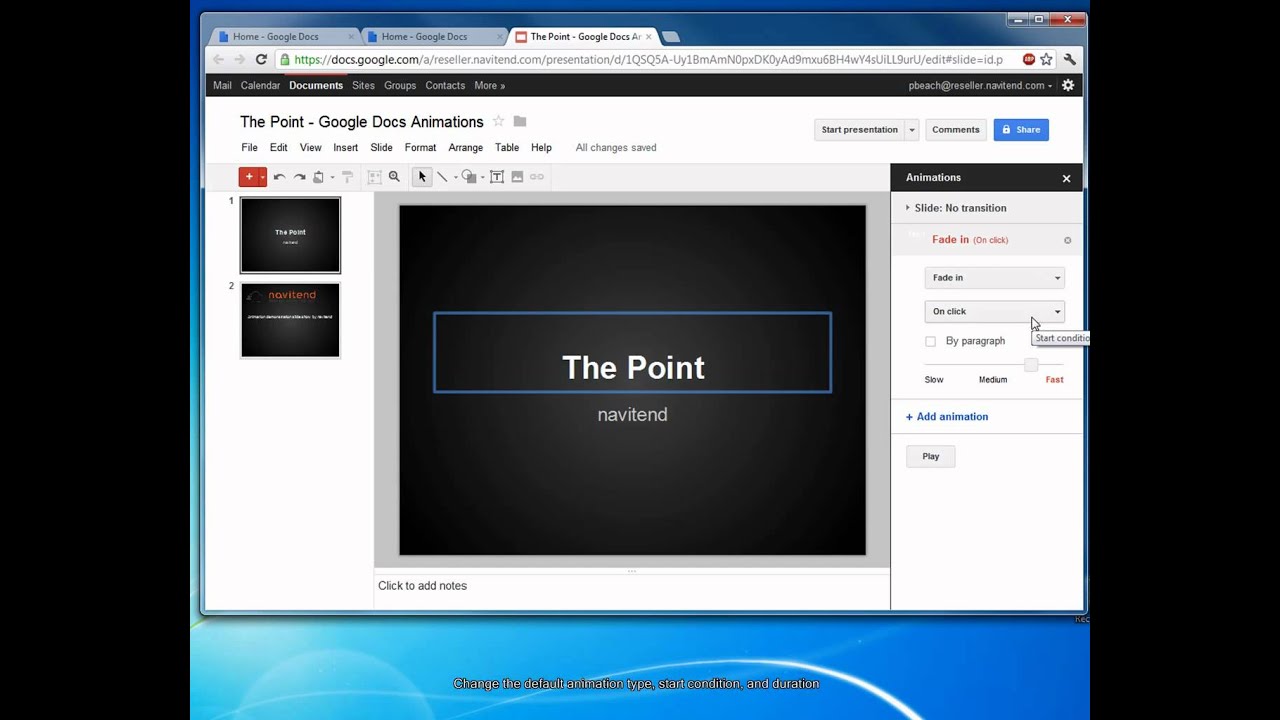This screenshot has width=1280, height=720.
Task: Click the zoom to fit icon
Action: 374,177
